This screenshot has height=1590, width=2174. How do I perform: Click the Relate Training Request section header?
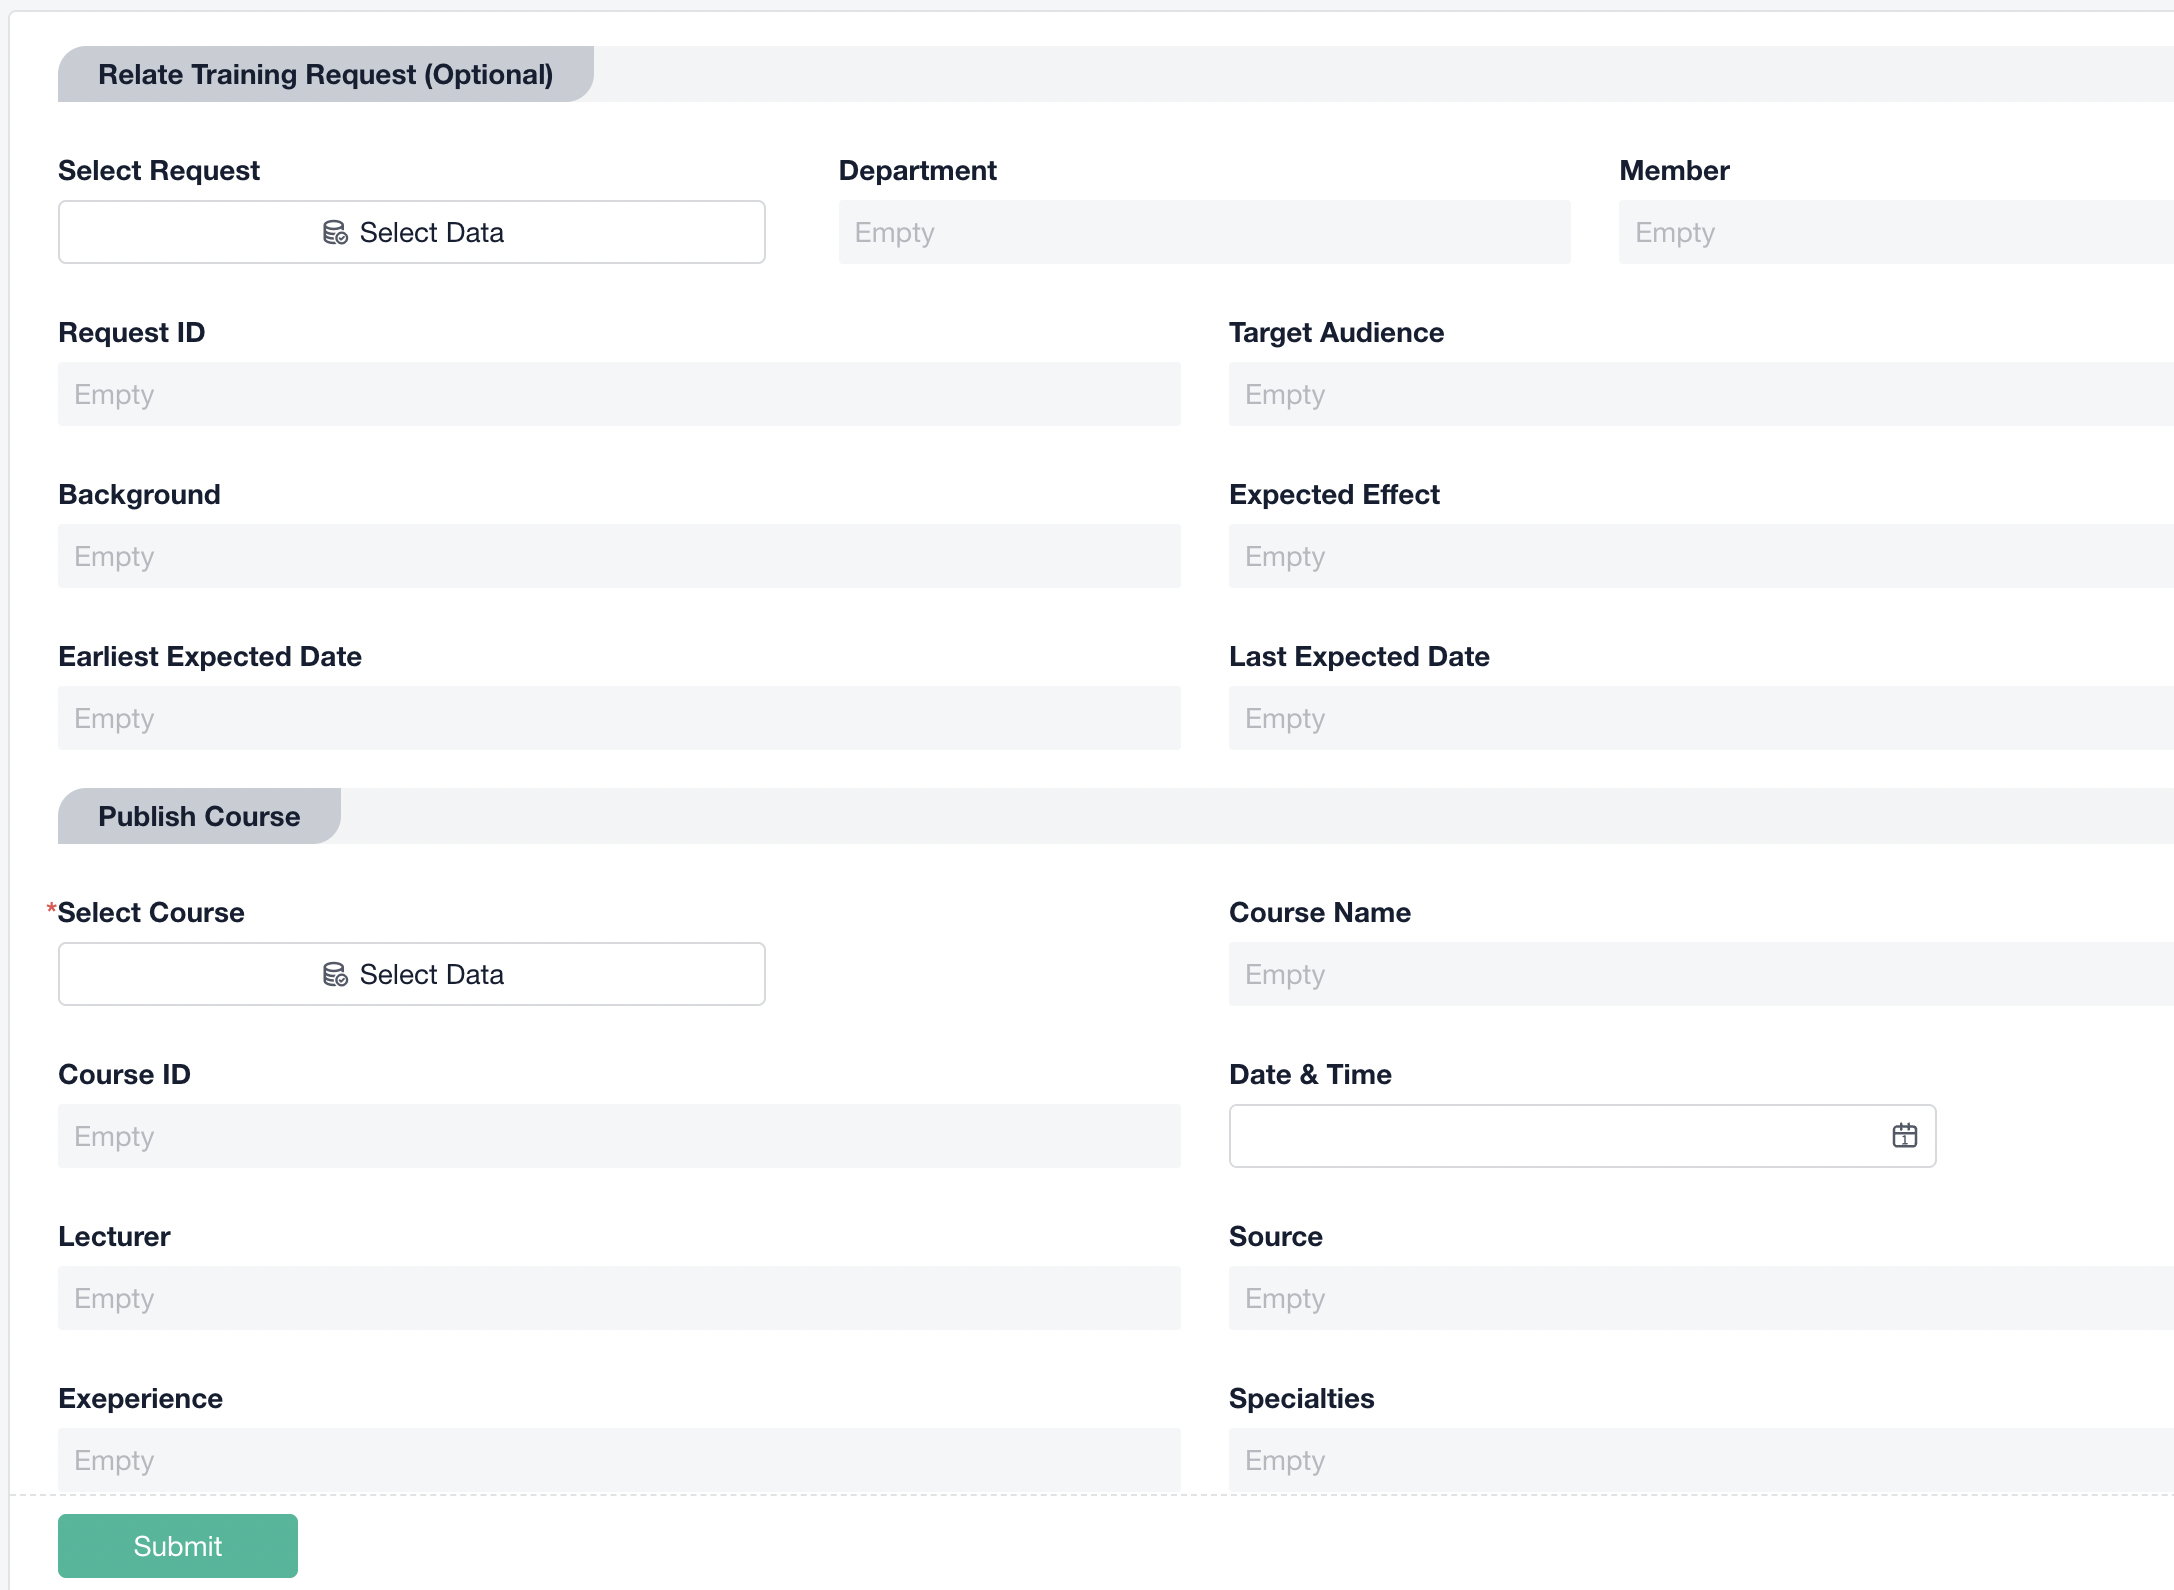327,74
